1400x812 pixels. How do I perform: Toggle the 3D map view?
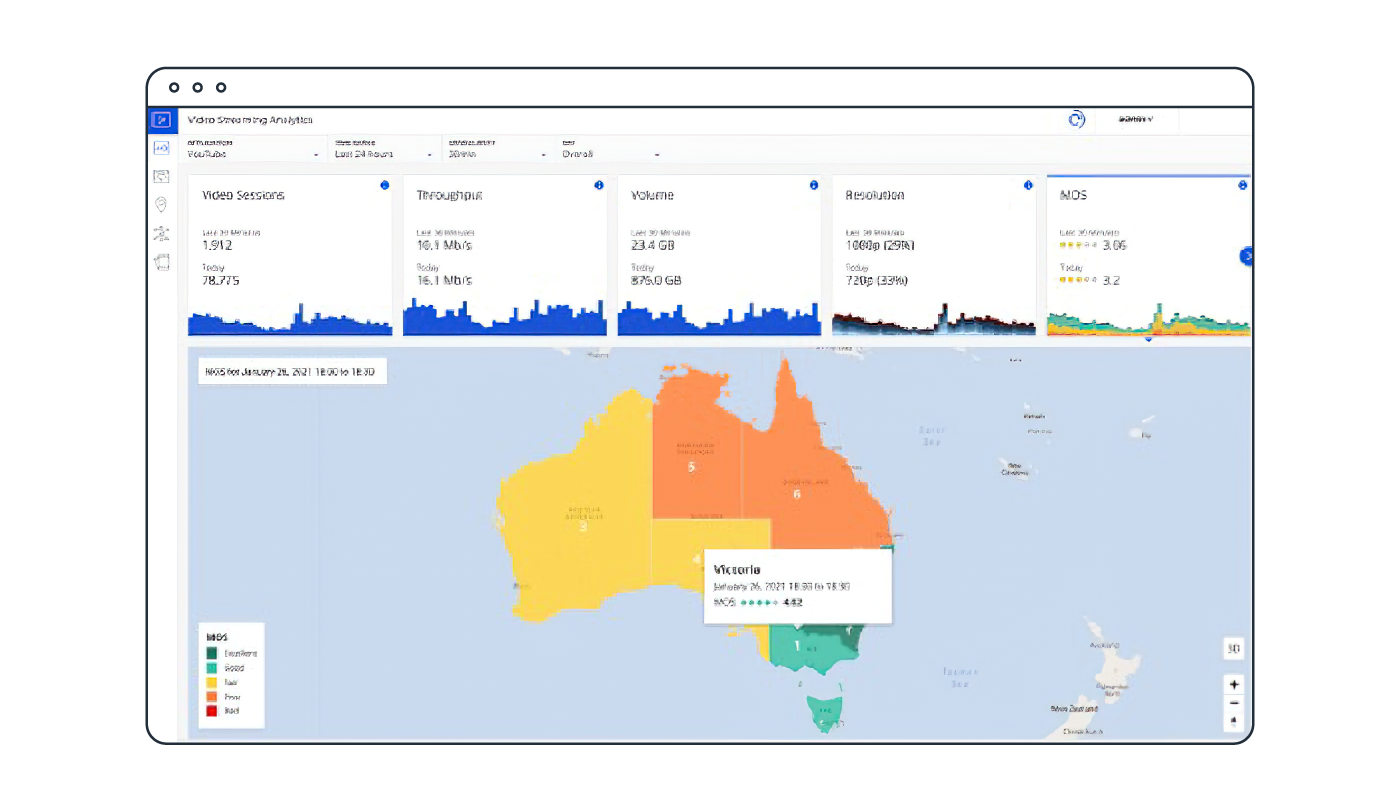pos(1234,649)
